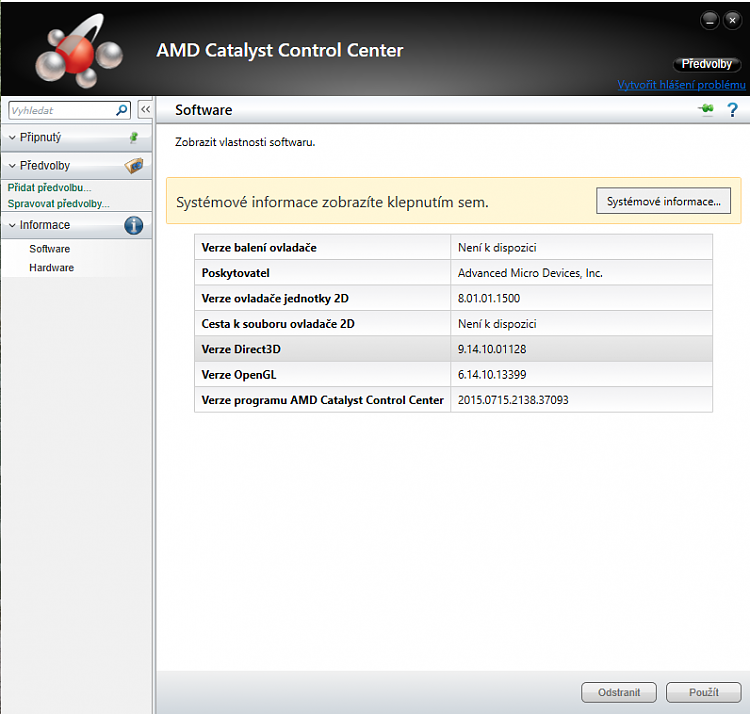The image size is (750, 714).
Task: Select Hardware in the Informace tree
Action: point(52,267)
